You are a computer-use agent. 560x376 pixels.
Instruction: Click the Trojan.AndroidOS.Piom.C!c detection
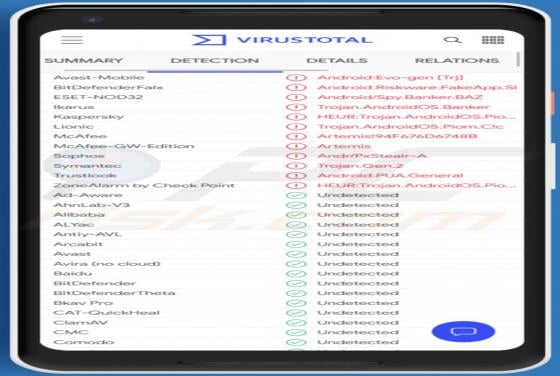click(410, 127)
